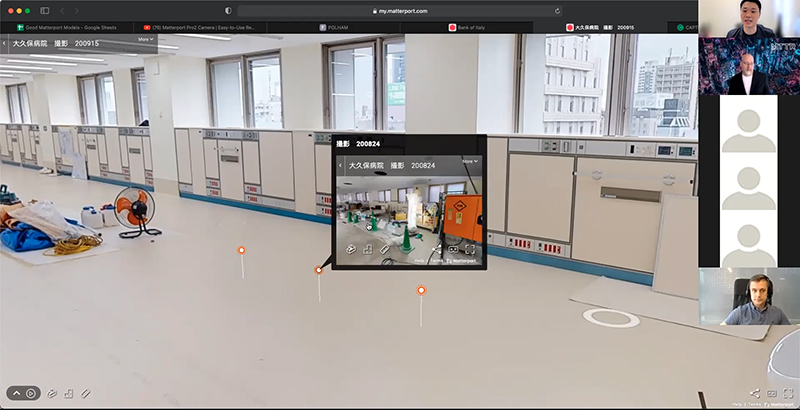Toggle fullscreen on the main viewer
The height and width of the screenshot is (410, 800).
[788, 393]
